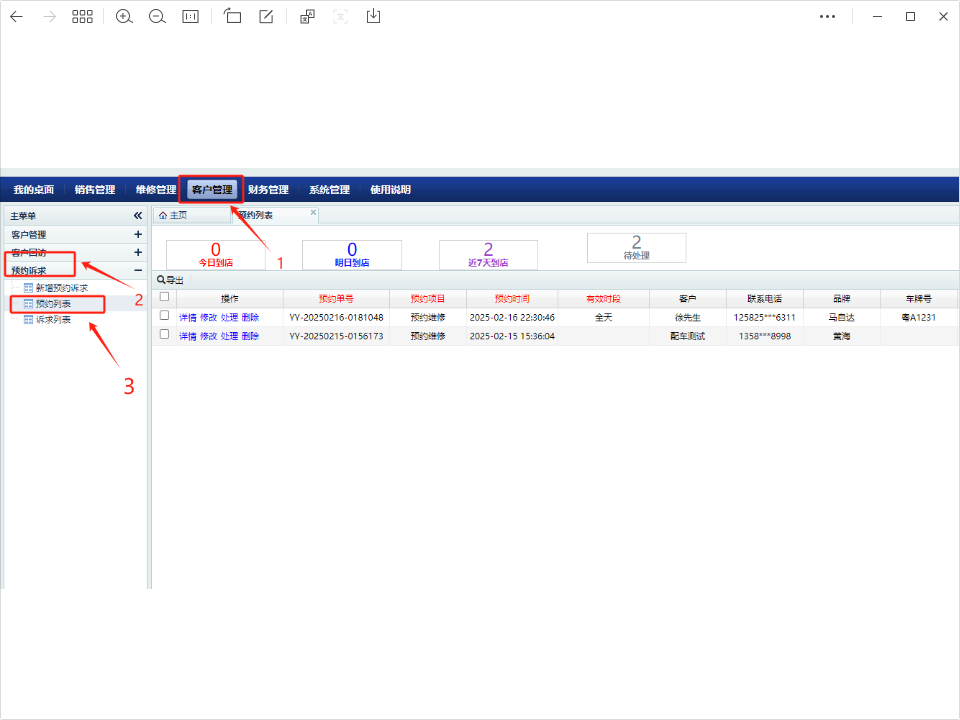The width and height of the screenshot is (960, 720).
Task: Click the 1:1 actual size icon
Action: 190,17
